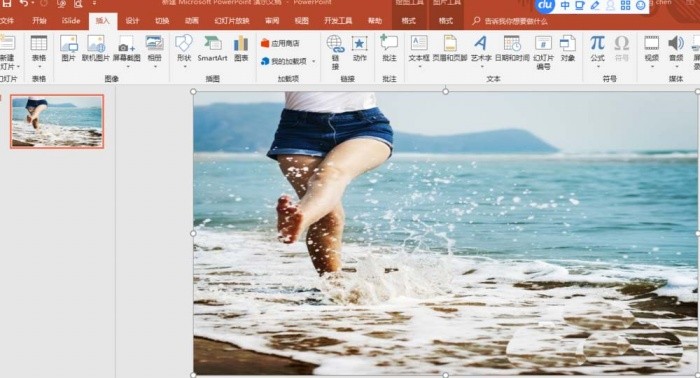The height and width of the screenshot is (378, 700).
Task: Click the Store add-ins button
Action: point(280,43)
